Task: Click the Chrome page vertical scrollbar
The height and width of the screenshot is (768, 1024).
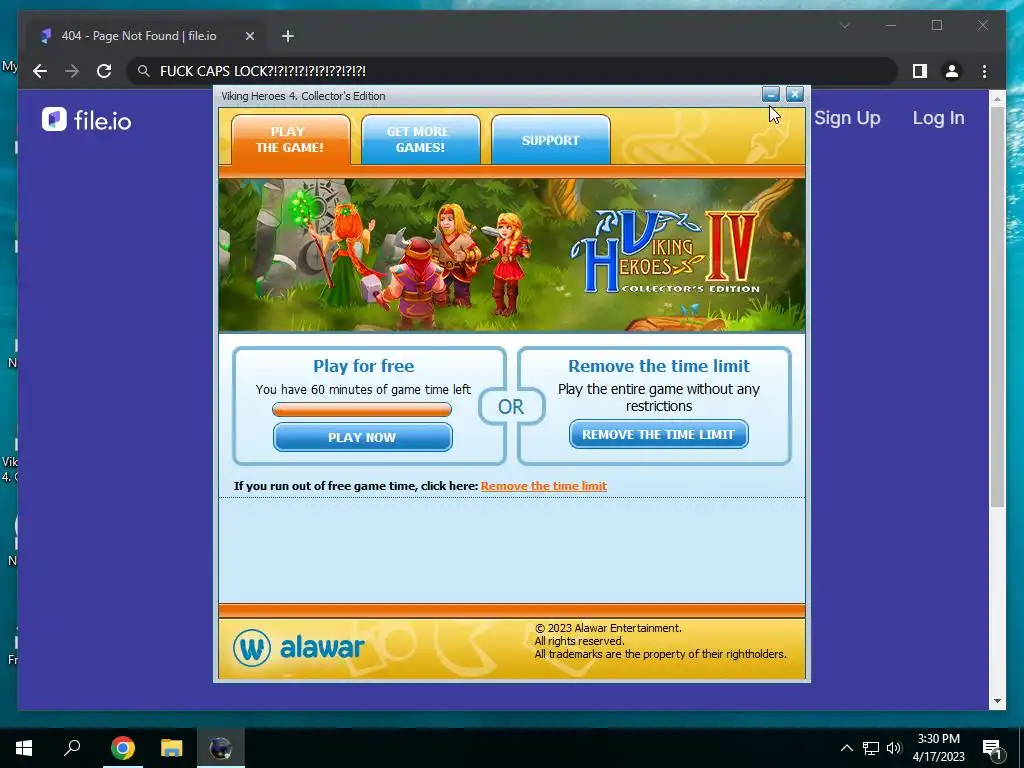Action: pyautogui.click(x=997, y=307)
